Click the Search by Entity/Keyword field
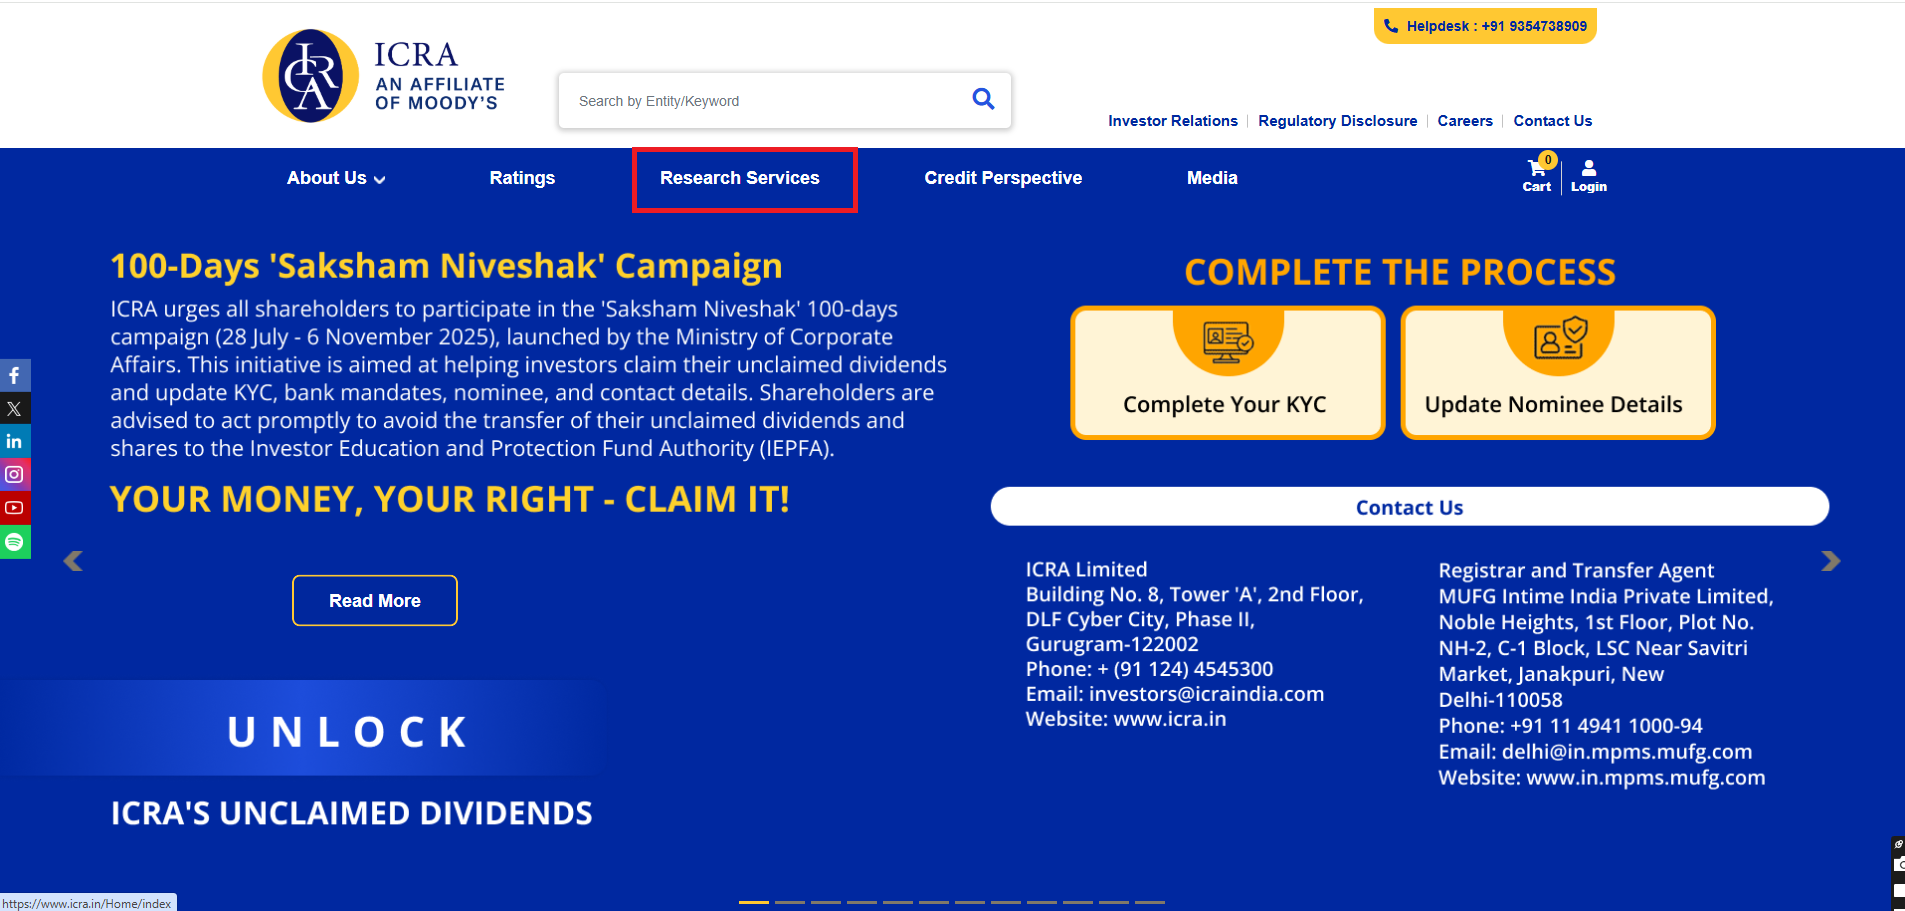 pos(760,101)
